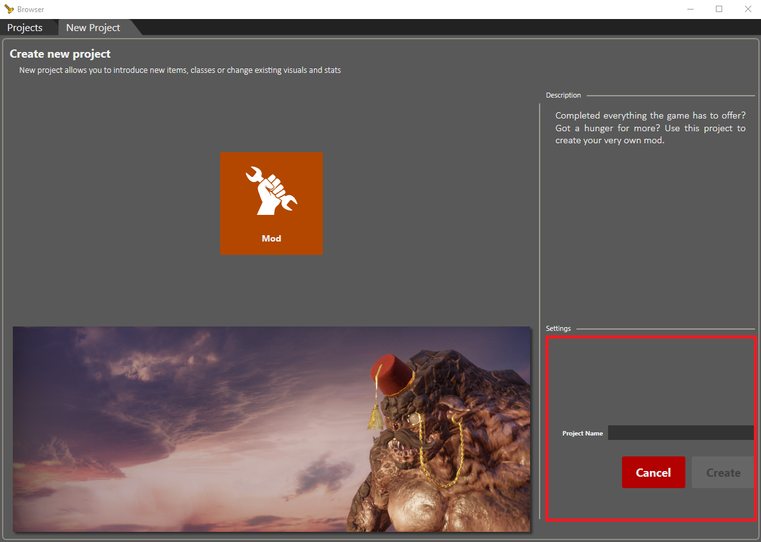Viewport: 761px width, 542px height.
Task: Switch to the Projects tab
Action: point(26,28)
